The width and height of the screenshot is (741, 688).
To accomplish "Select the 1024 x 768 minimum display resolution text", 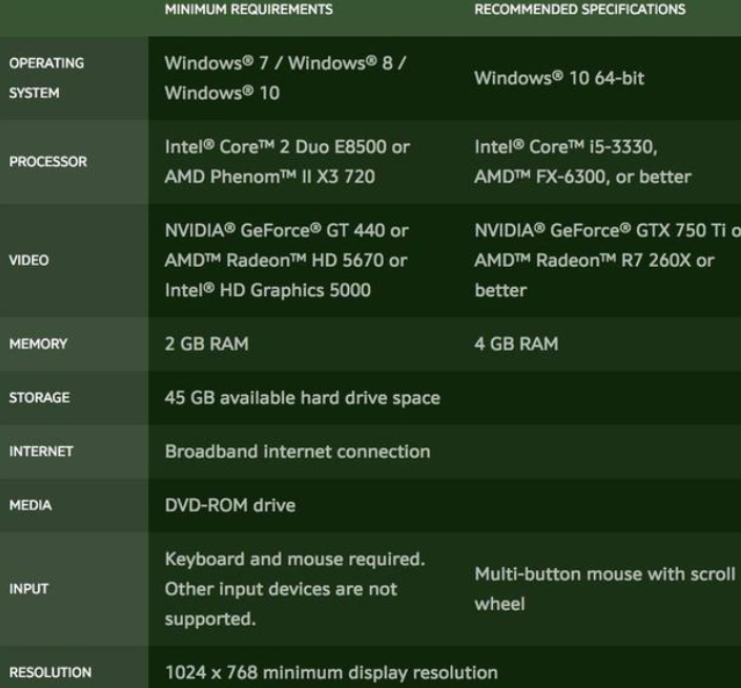I will (x=331, y=672).
